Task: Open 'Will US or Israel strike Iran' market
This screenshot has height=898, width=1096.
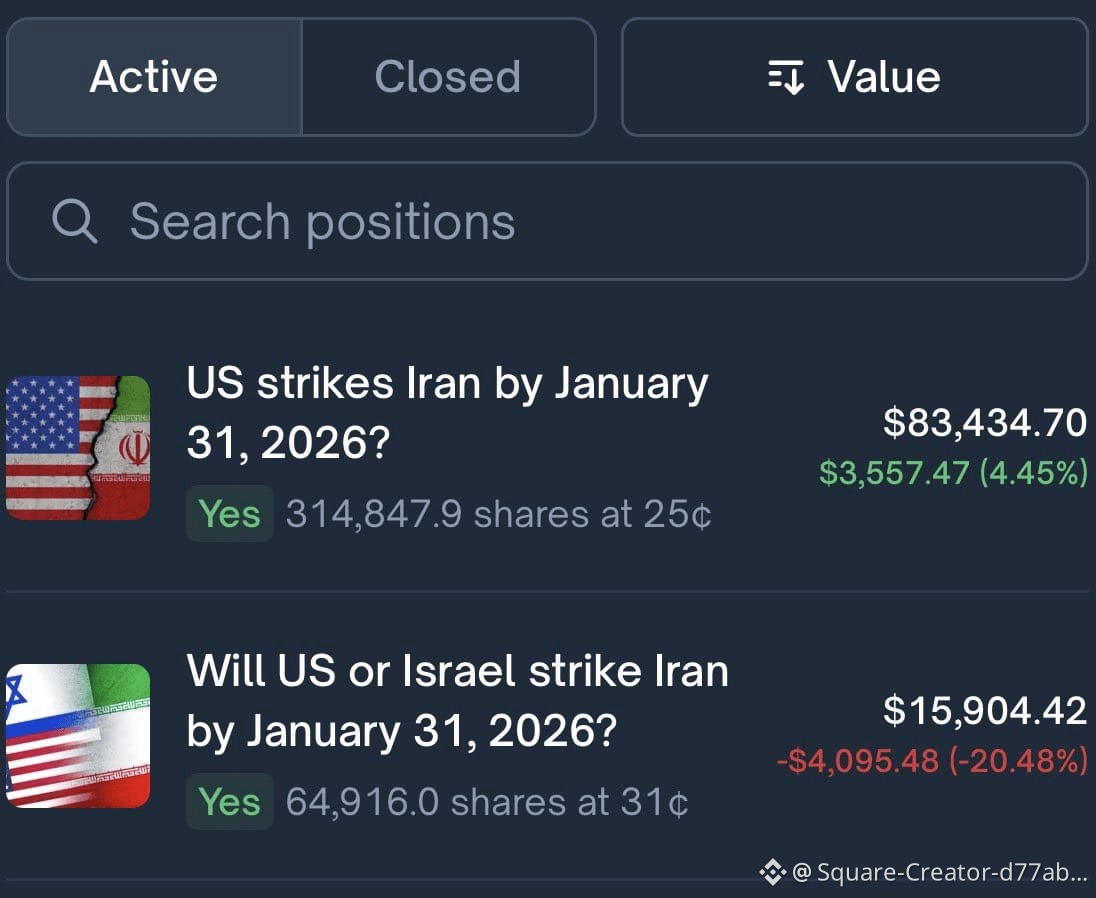Action: point(458,701)
